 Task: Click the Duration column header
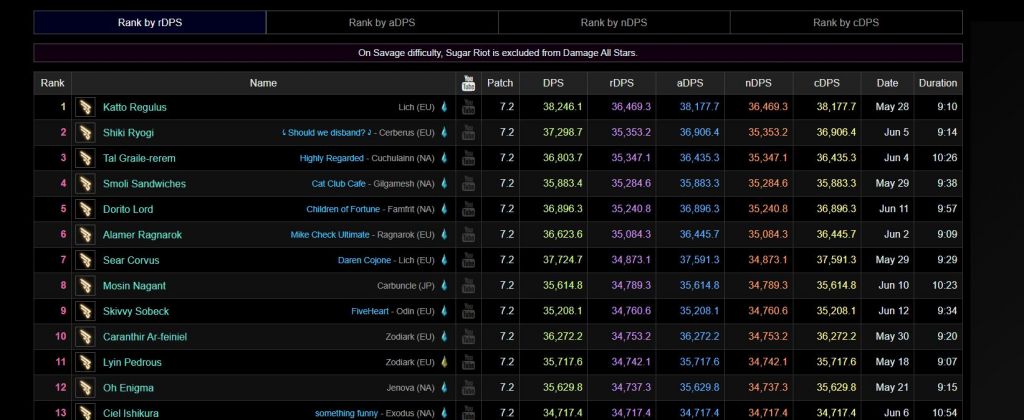point(937,83)
